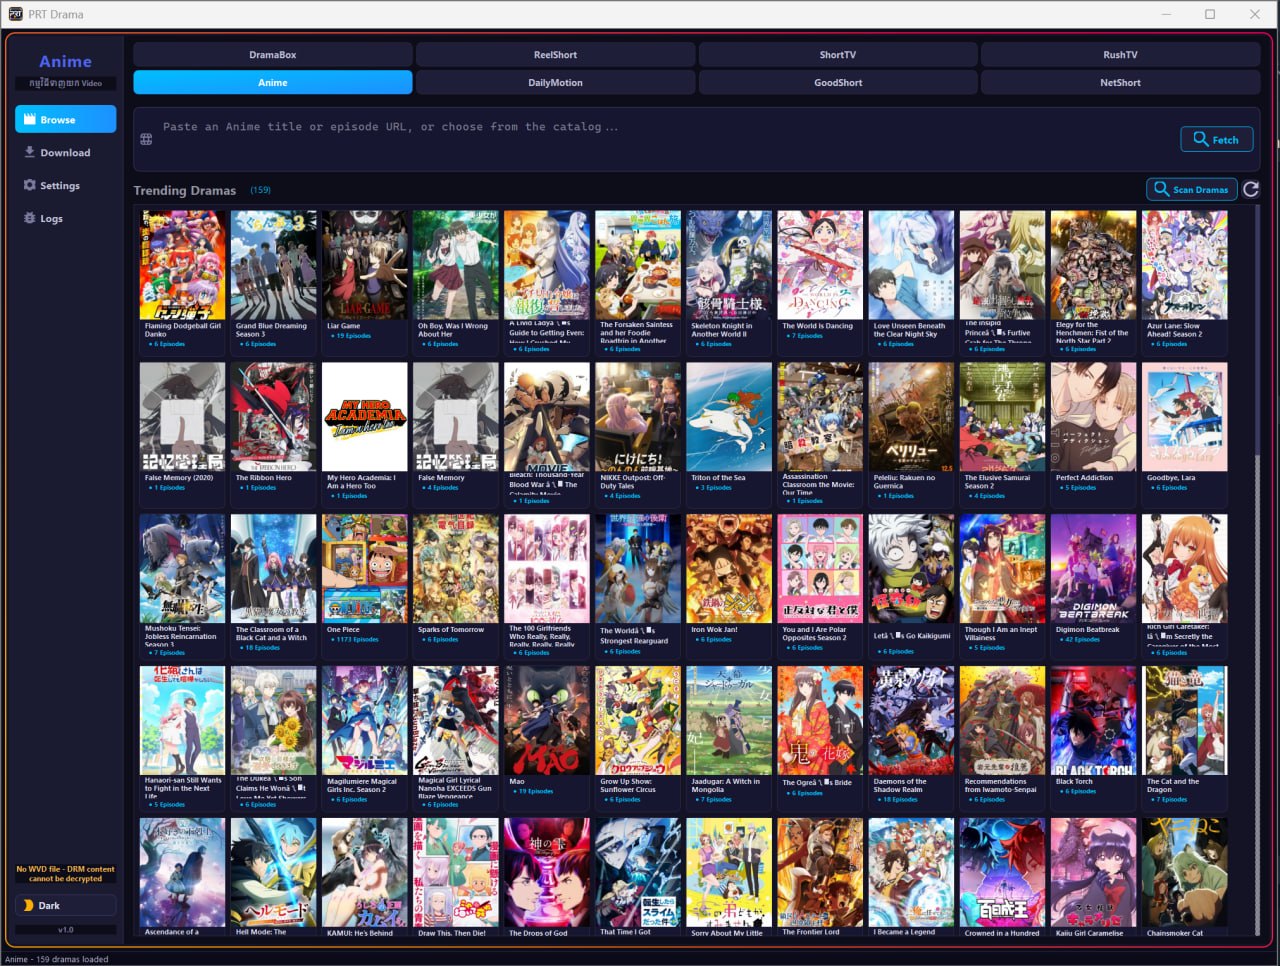Screen dimensions: 1280x966
Task: Choose the Goodbye, Lara poster
Action: [x=1185, y=416]
